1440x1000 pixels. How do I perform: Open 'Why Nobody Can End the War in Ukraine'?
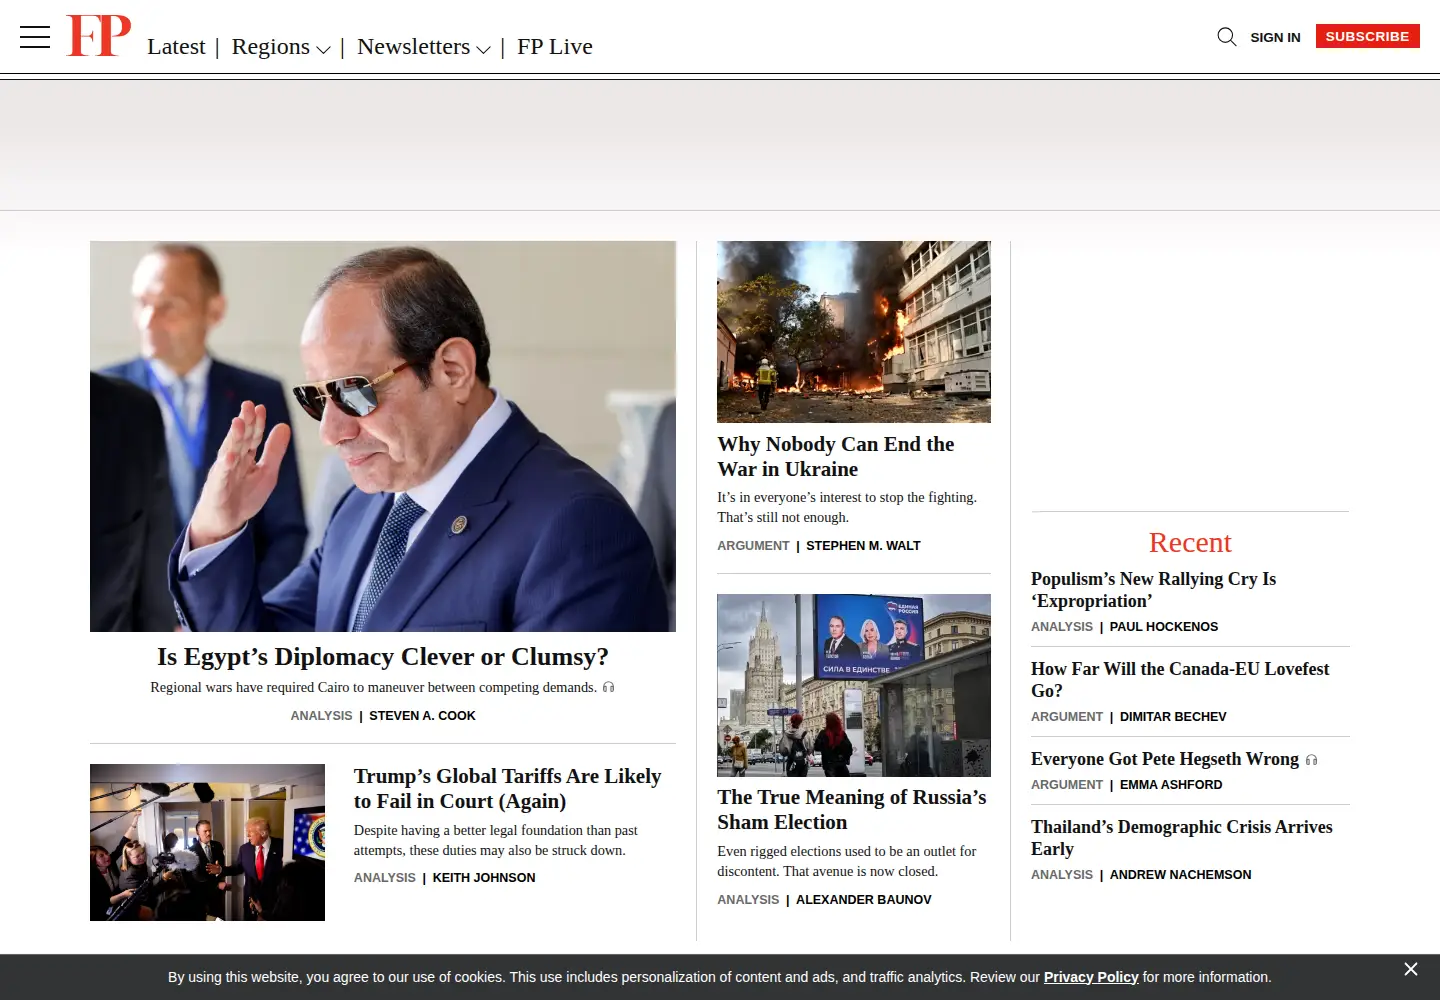[x=836, y=456]
